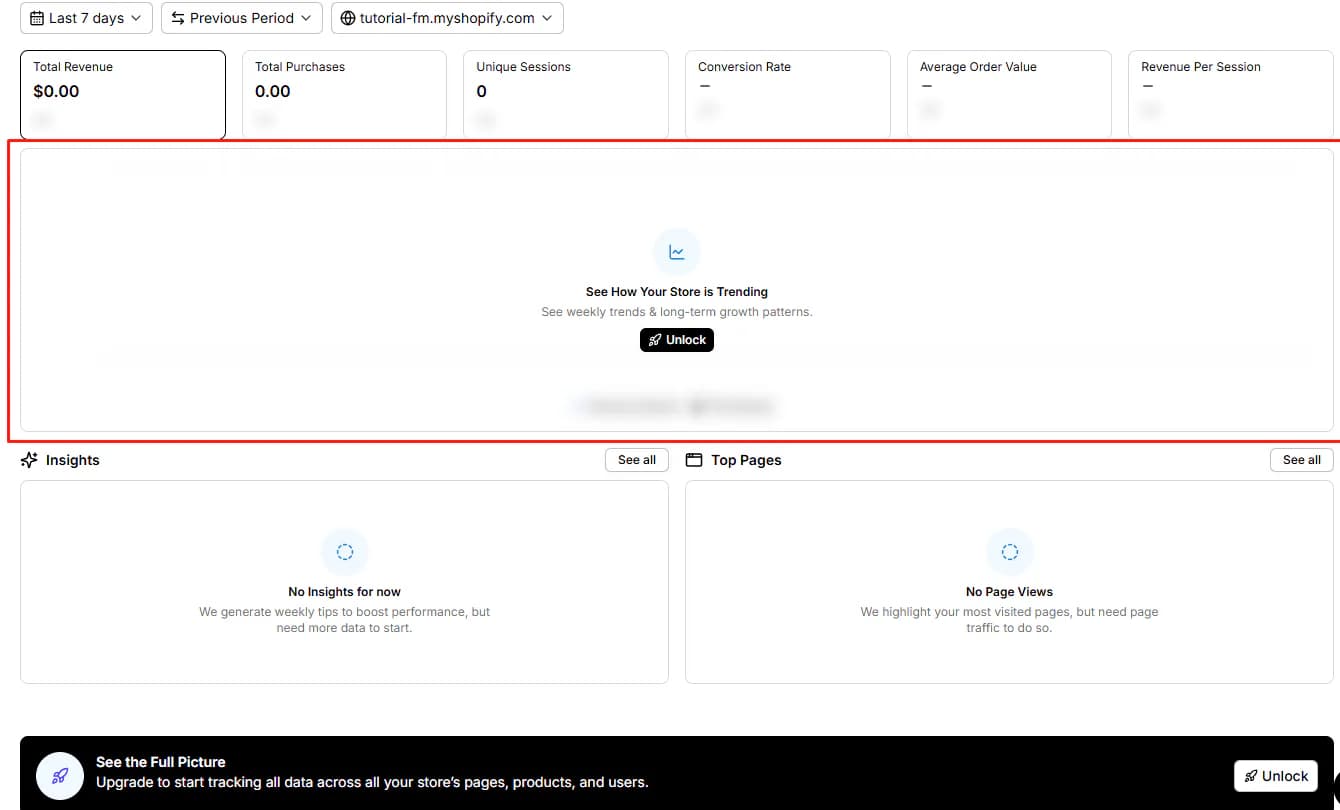The height and width of the screenshot is (810, 1340).
Task: Open the Previous Period comparison dropdown
Action: click(x=242, y=18)
